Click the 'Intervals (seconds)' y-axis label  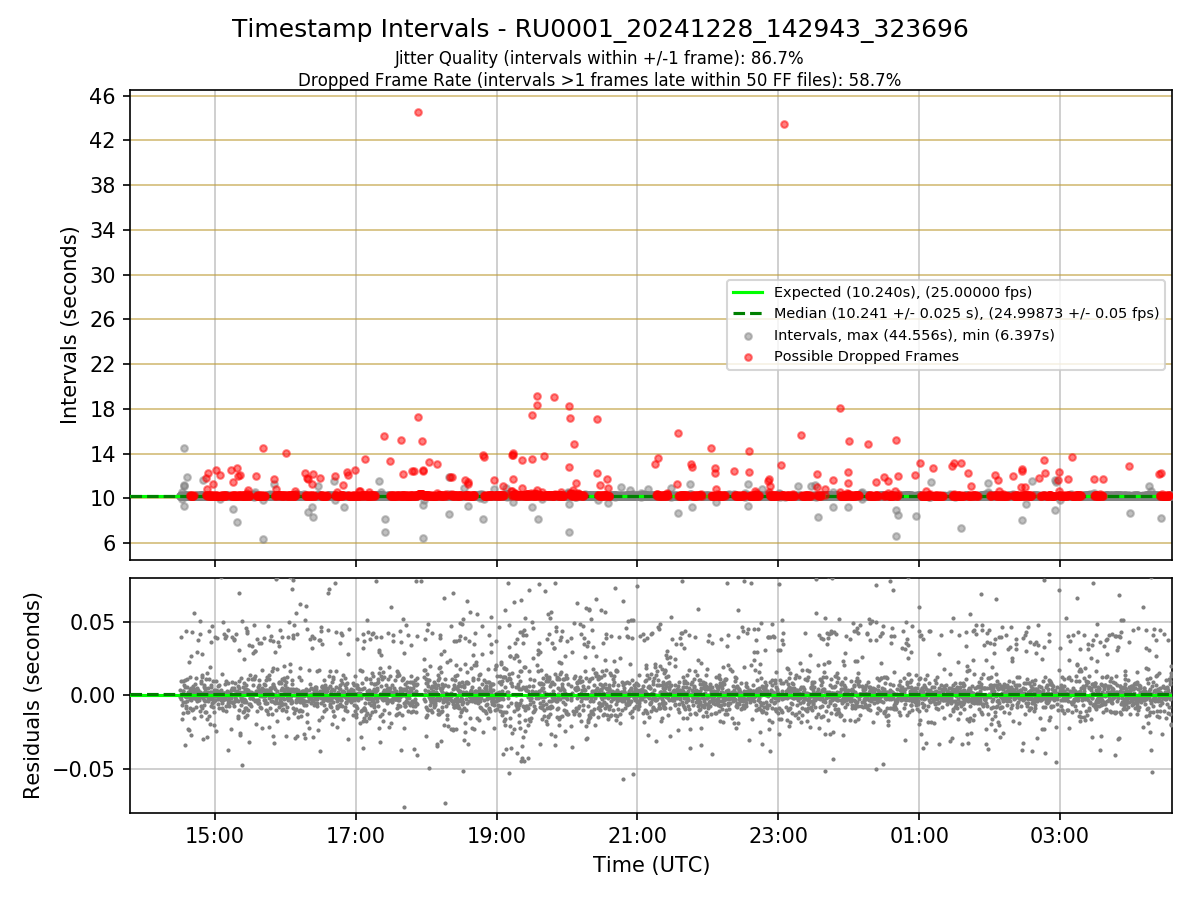click(x=69, y=325)
